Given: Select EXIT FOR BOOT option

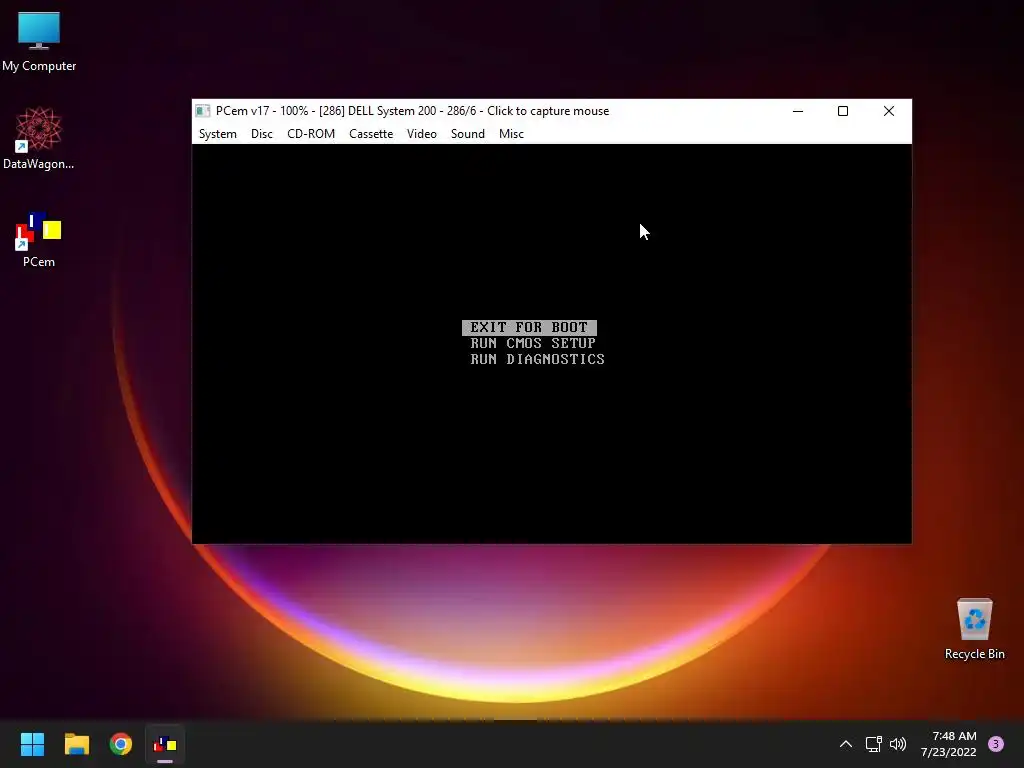Looking at the screenshot, I should coord(529,327).
